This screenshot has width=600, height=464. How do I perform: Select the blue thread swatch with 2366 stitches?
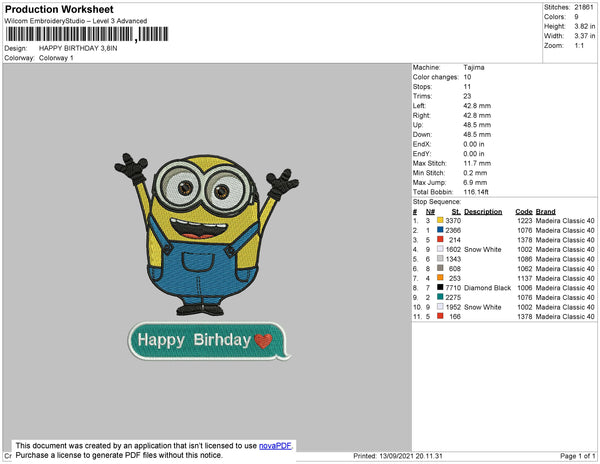coord(438,231)
